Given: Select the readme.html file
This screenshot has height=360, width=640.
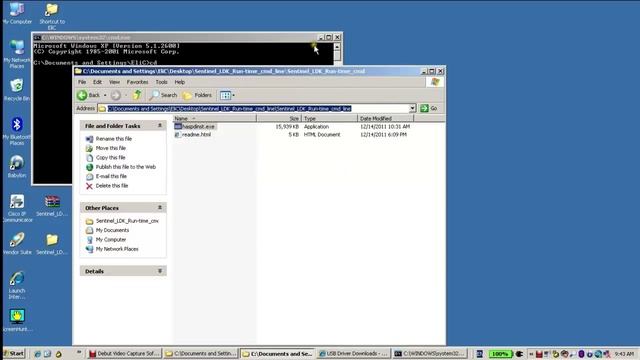Looking at the screenshot, I should [193, 134].
